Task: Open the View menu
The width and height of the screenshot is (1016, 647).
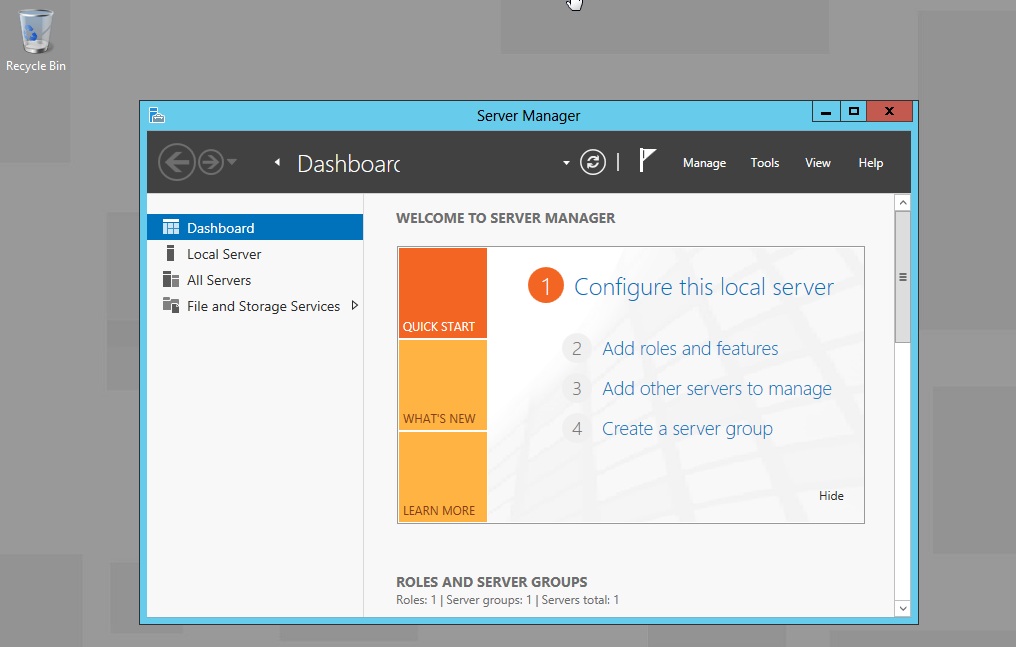Action: (x=818, y=163)
